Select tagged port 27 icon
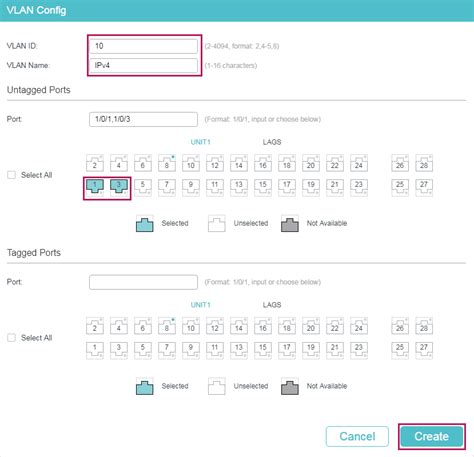 [x=424, y=350]
